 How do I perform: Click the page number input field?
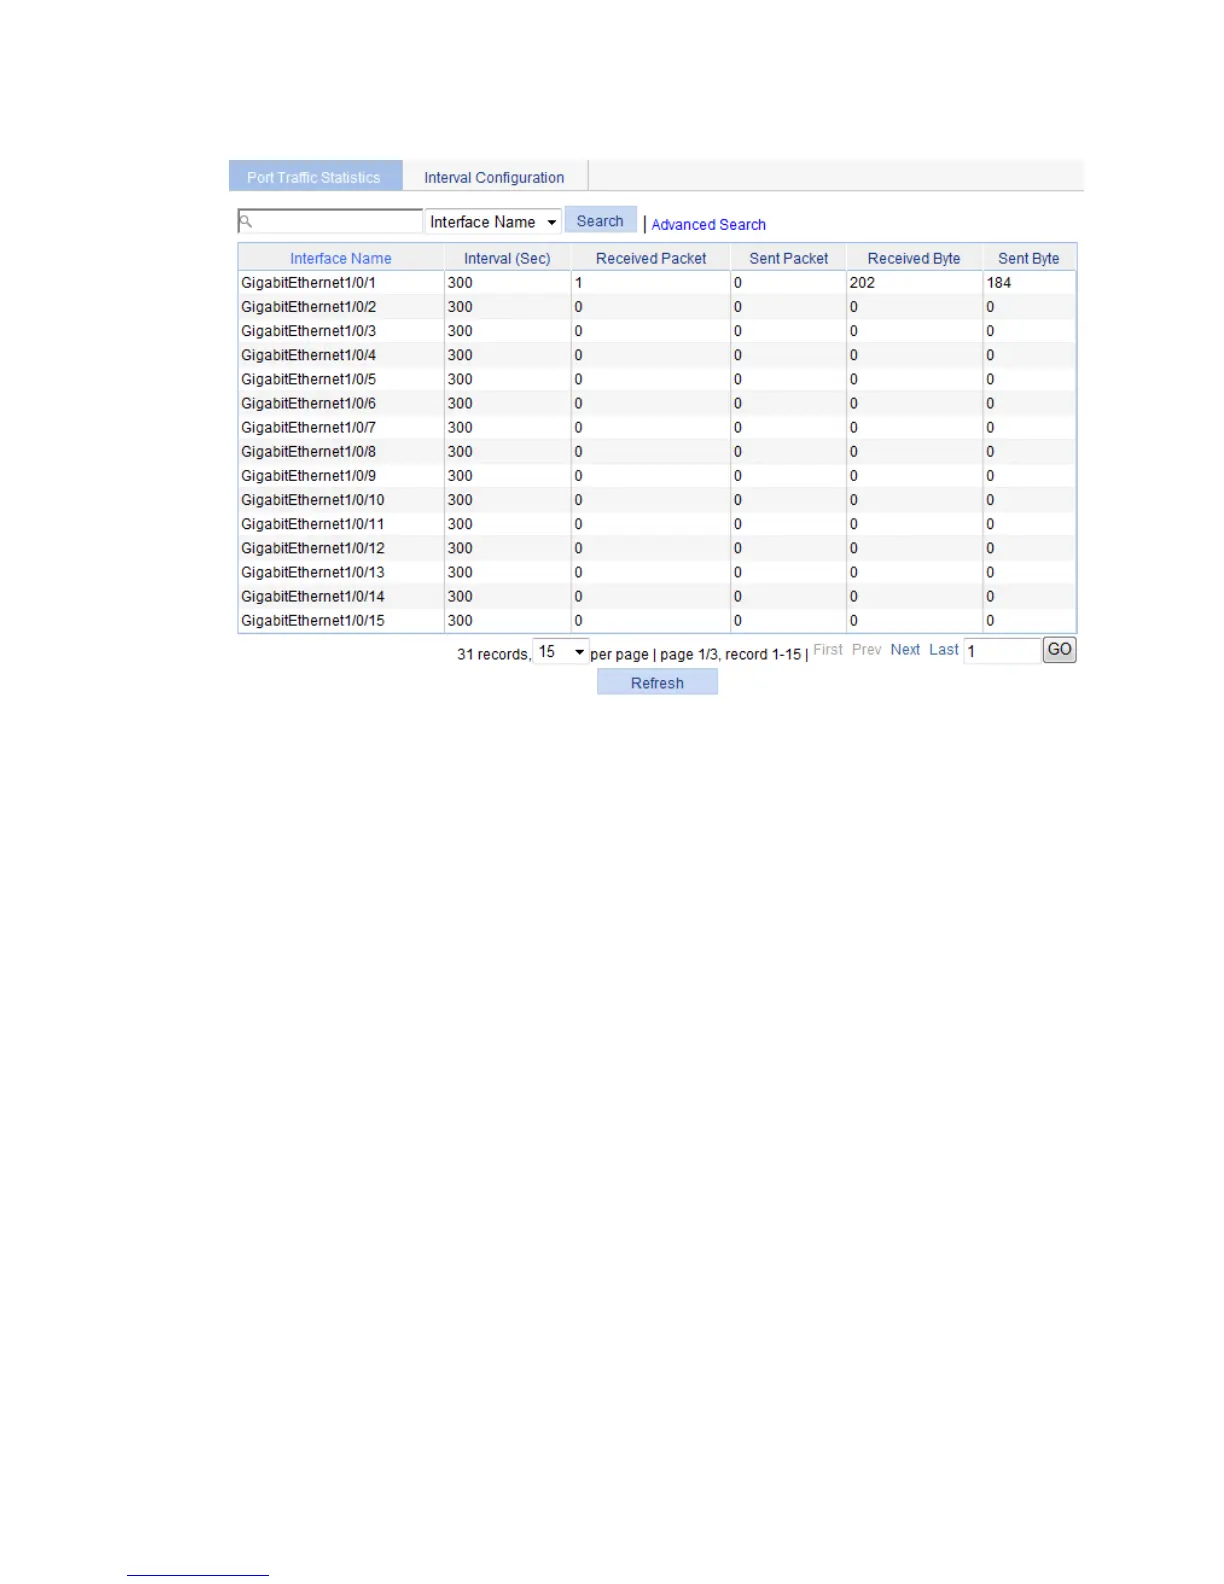[x=1002, y=651]
